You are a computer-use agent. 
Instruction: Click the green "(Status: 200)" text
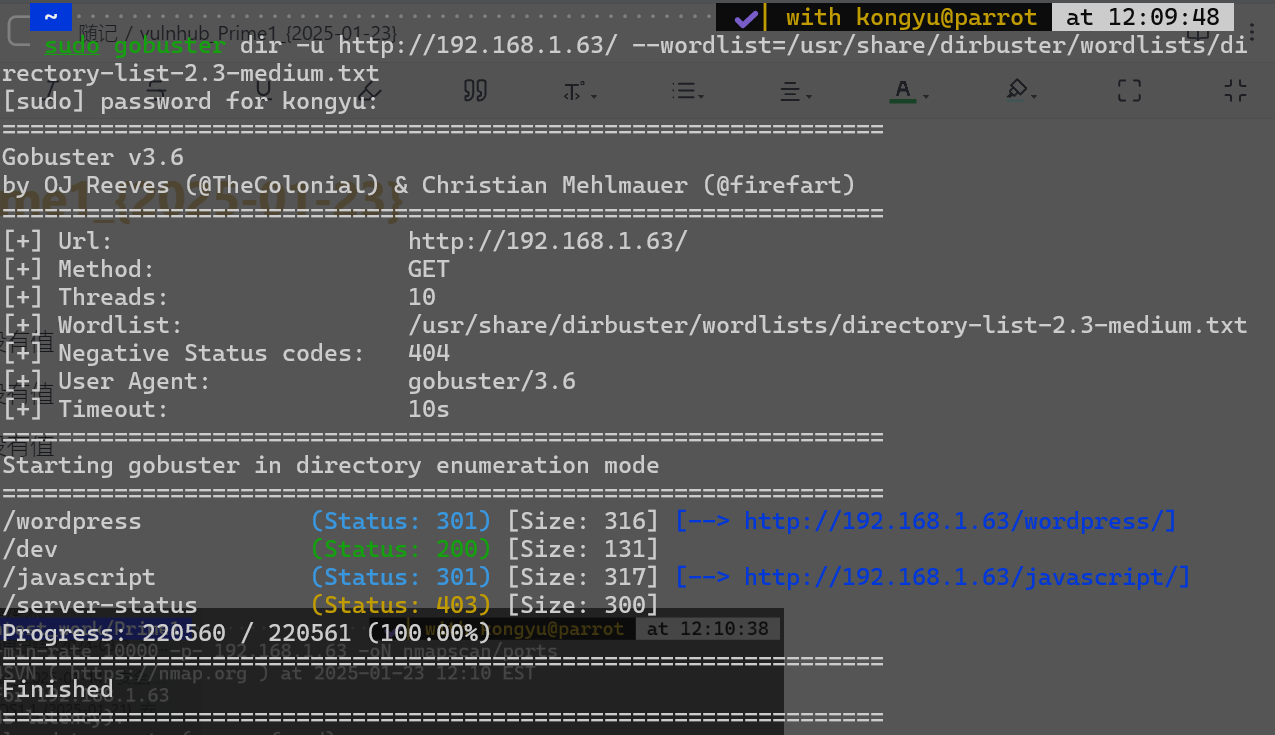[x=402, y=549]
